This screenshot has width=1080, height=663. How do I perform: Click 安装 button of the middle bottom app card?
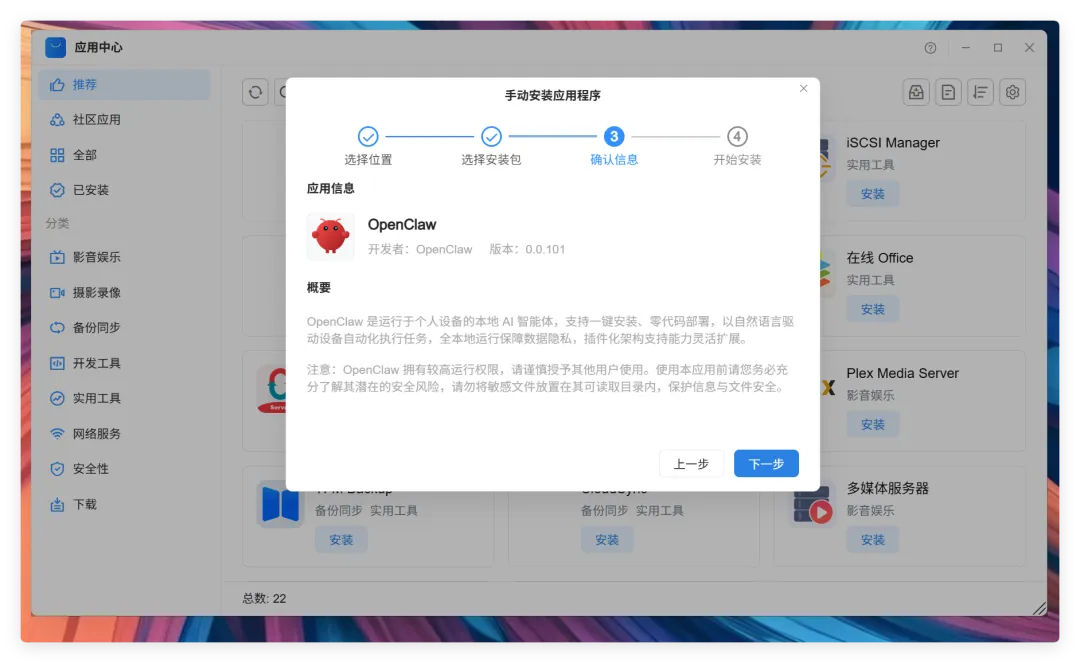(607, 540)
